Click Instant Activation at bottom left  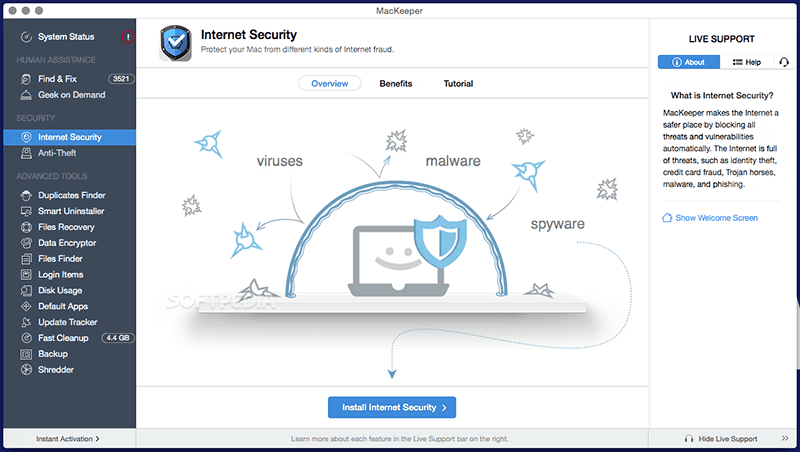67,439
